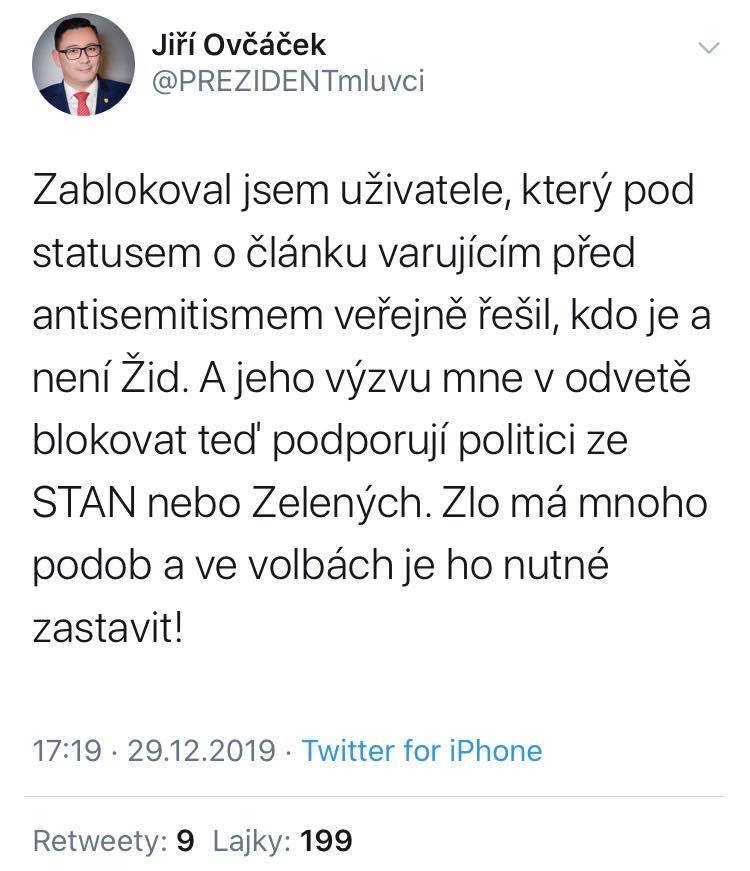
Task: Click the final word zastavit! in the tweet
Action: tap(107, 628)
